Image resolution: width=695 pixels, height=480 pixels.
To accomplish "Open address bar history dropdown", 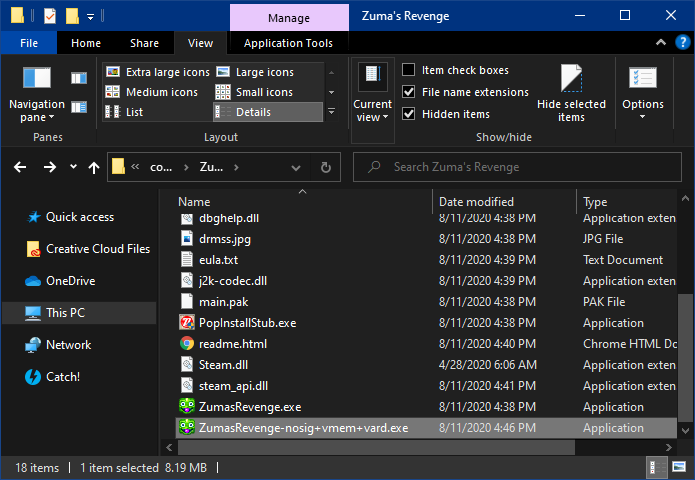I will tap(296, 168).
